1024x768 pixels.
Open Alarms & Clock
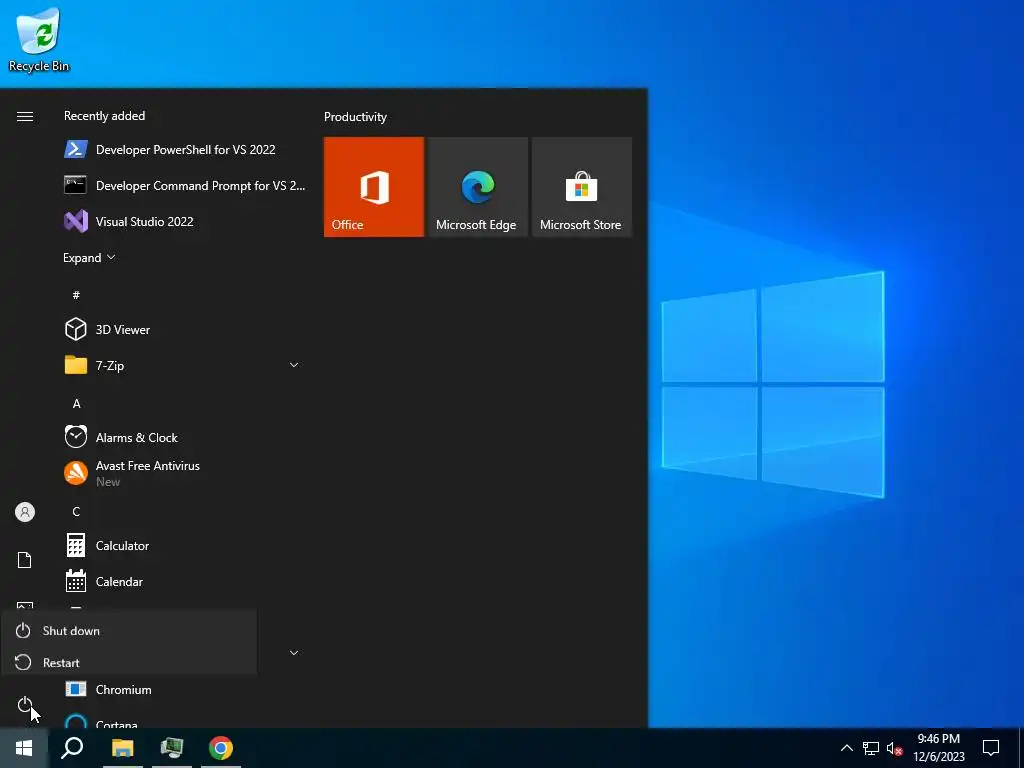point(185,438)
